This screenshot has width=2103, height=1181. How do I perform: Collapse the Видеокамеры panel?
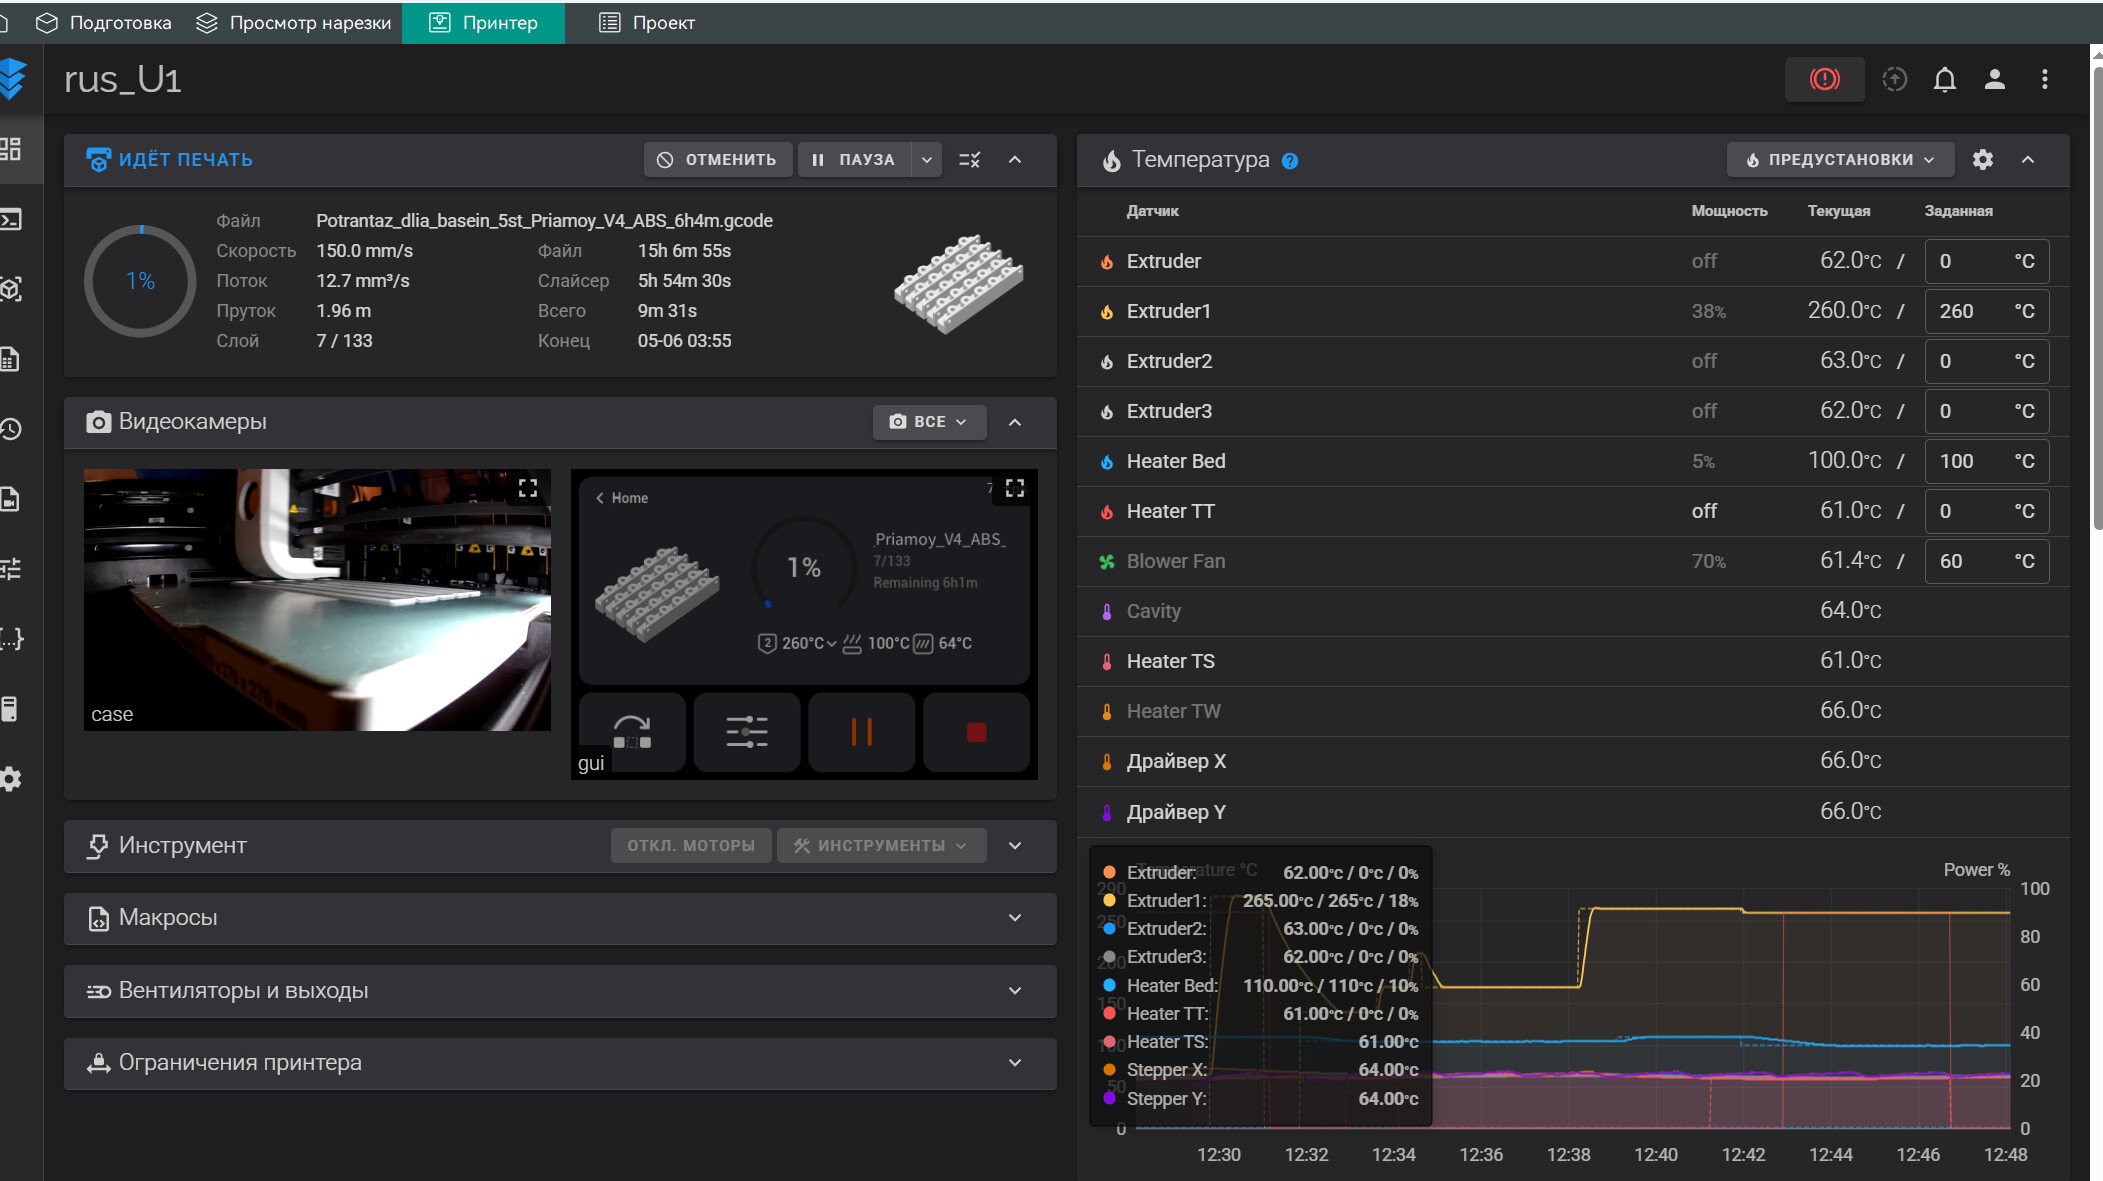[1015, 422]
